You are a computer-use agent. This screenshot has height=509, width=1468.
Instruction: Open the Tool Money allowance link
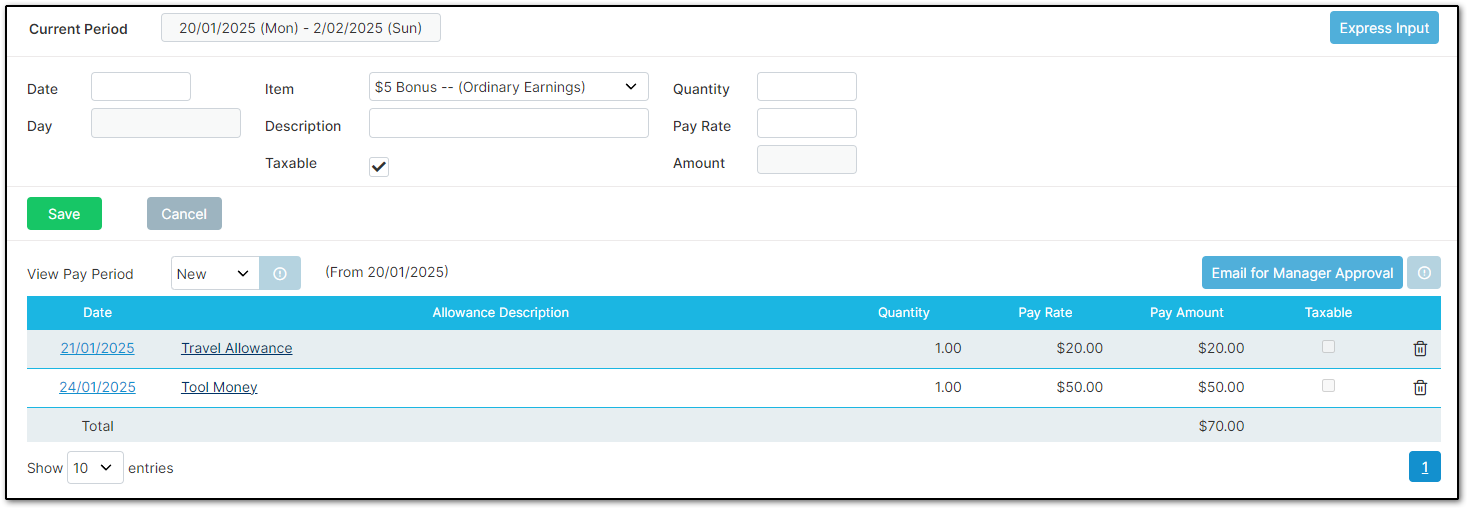point(219,388)
